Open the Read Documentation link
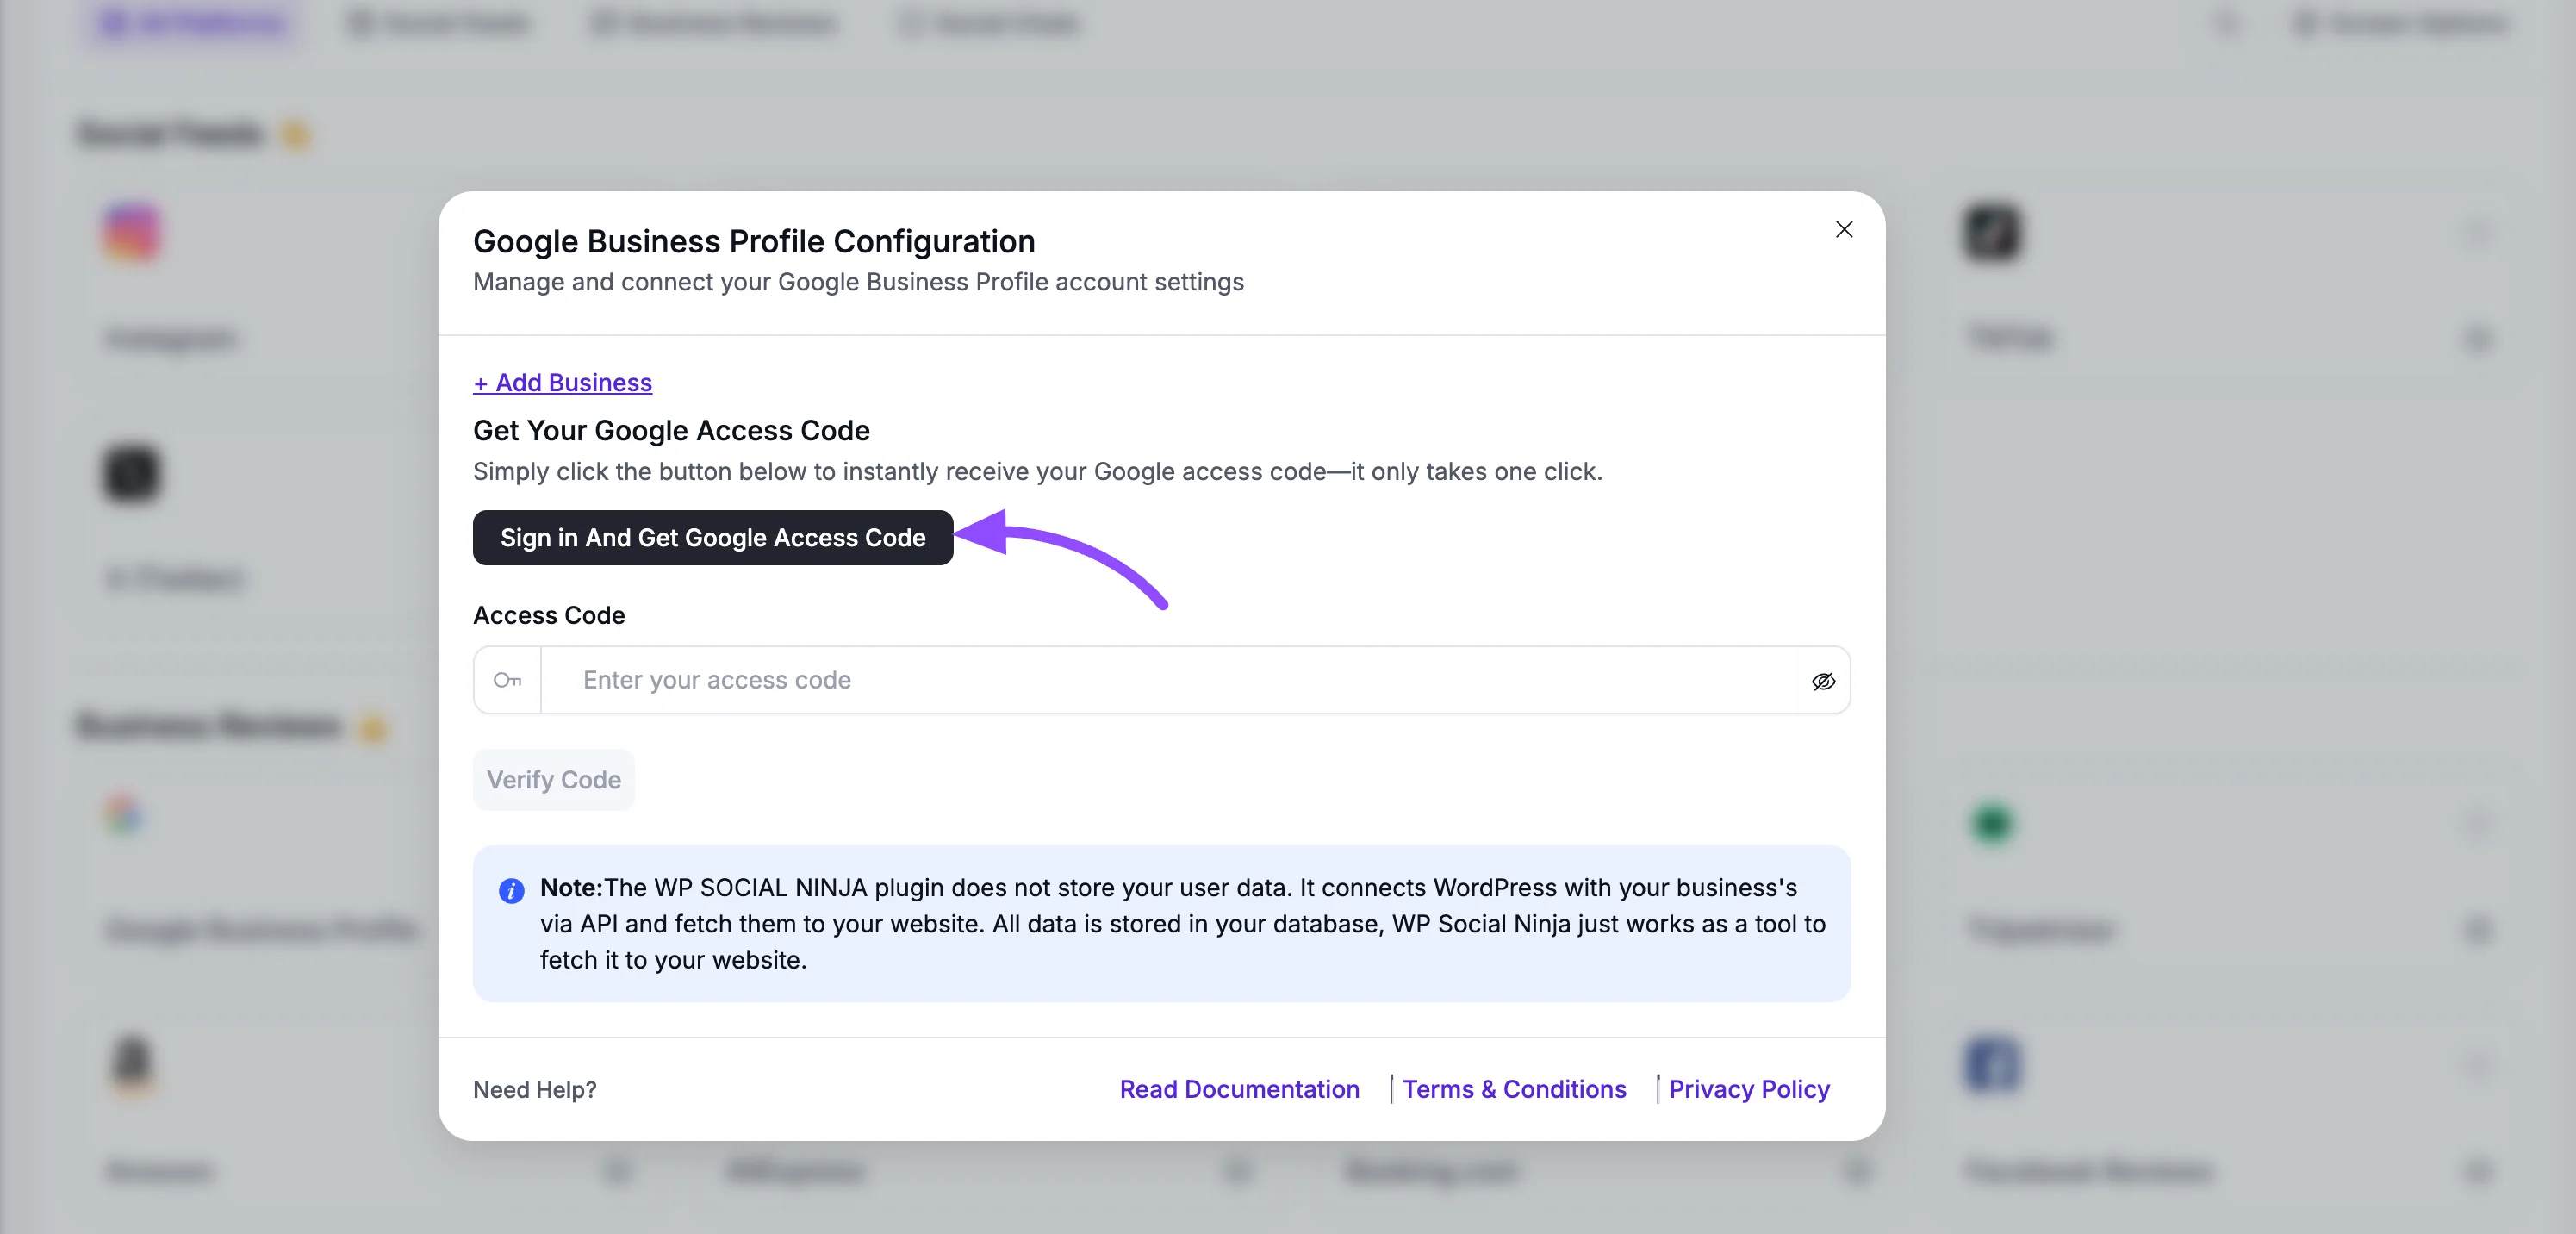 pos(1239,1089)
